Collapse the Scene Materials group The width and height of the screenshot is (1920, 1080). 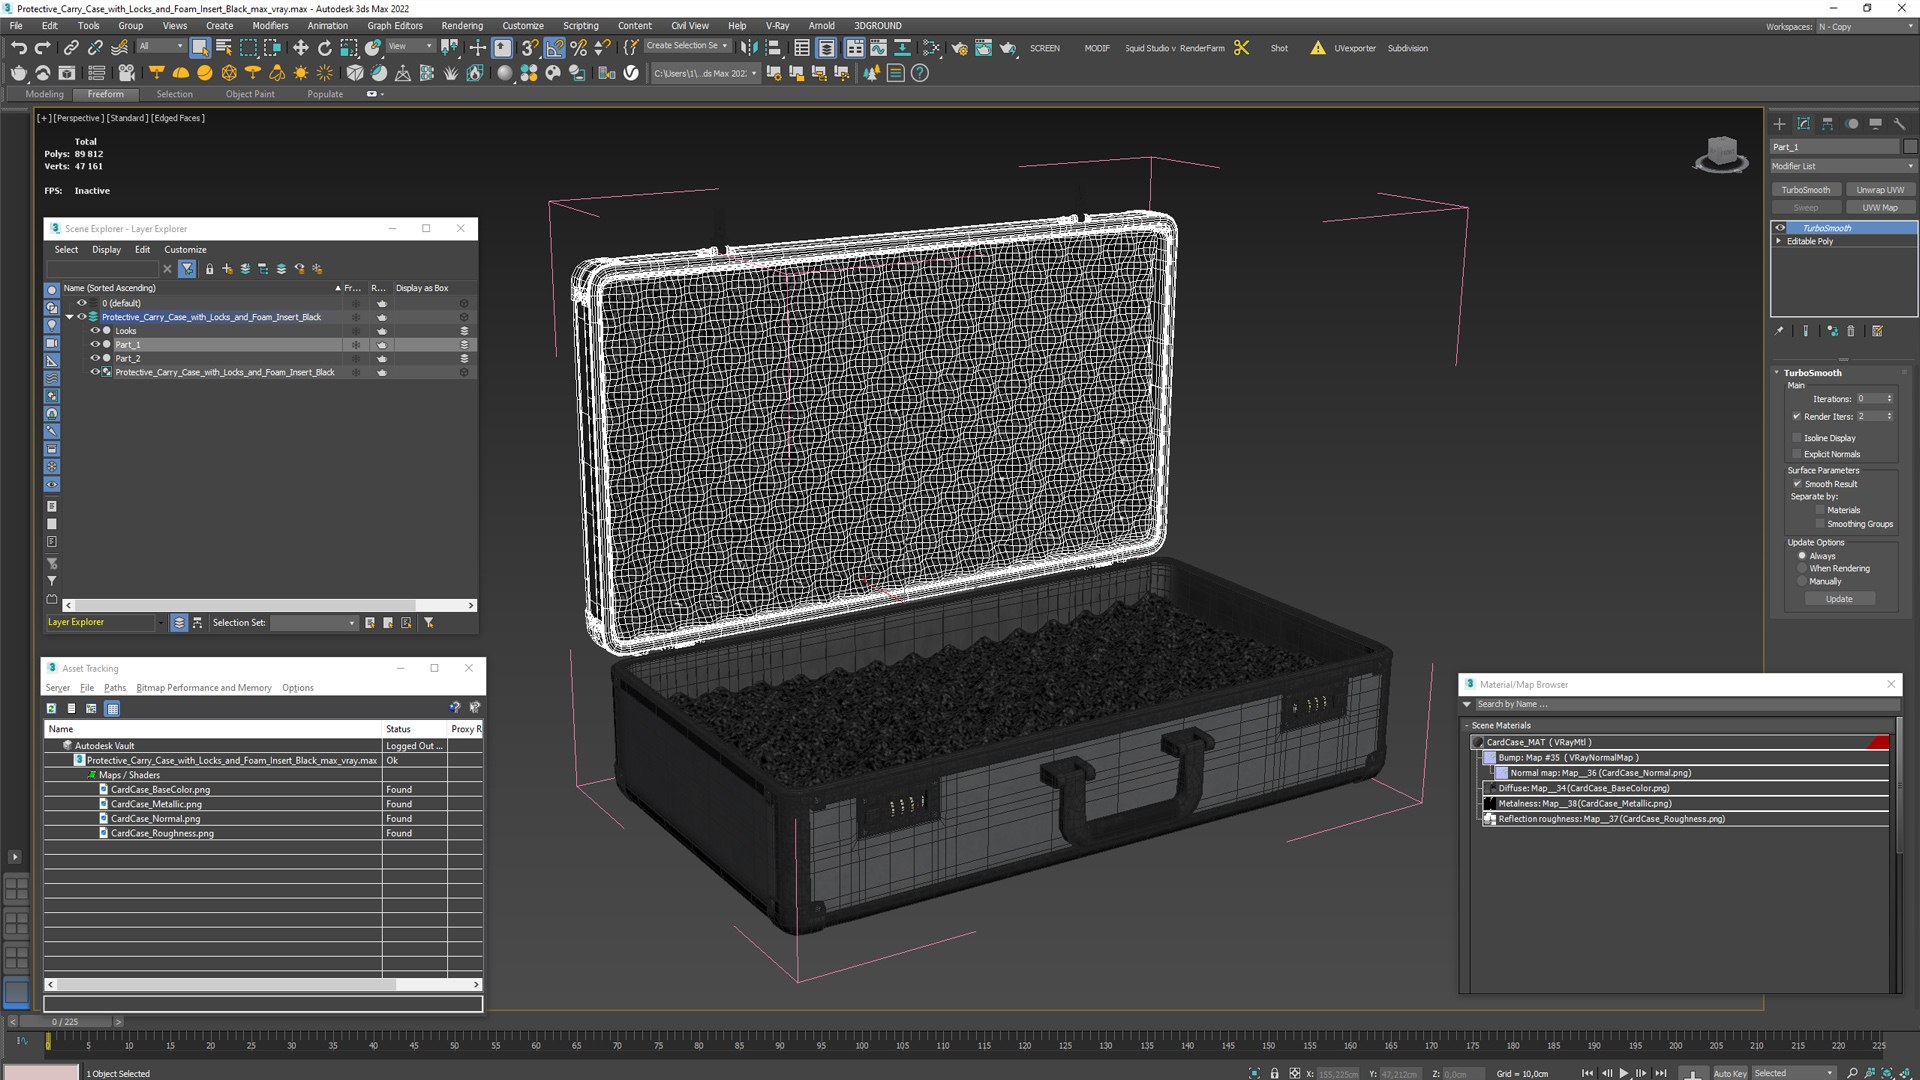pyautogui.click(x=1467, y=726)
